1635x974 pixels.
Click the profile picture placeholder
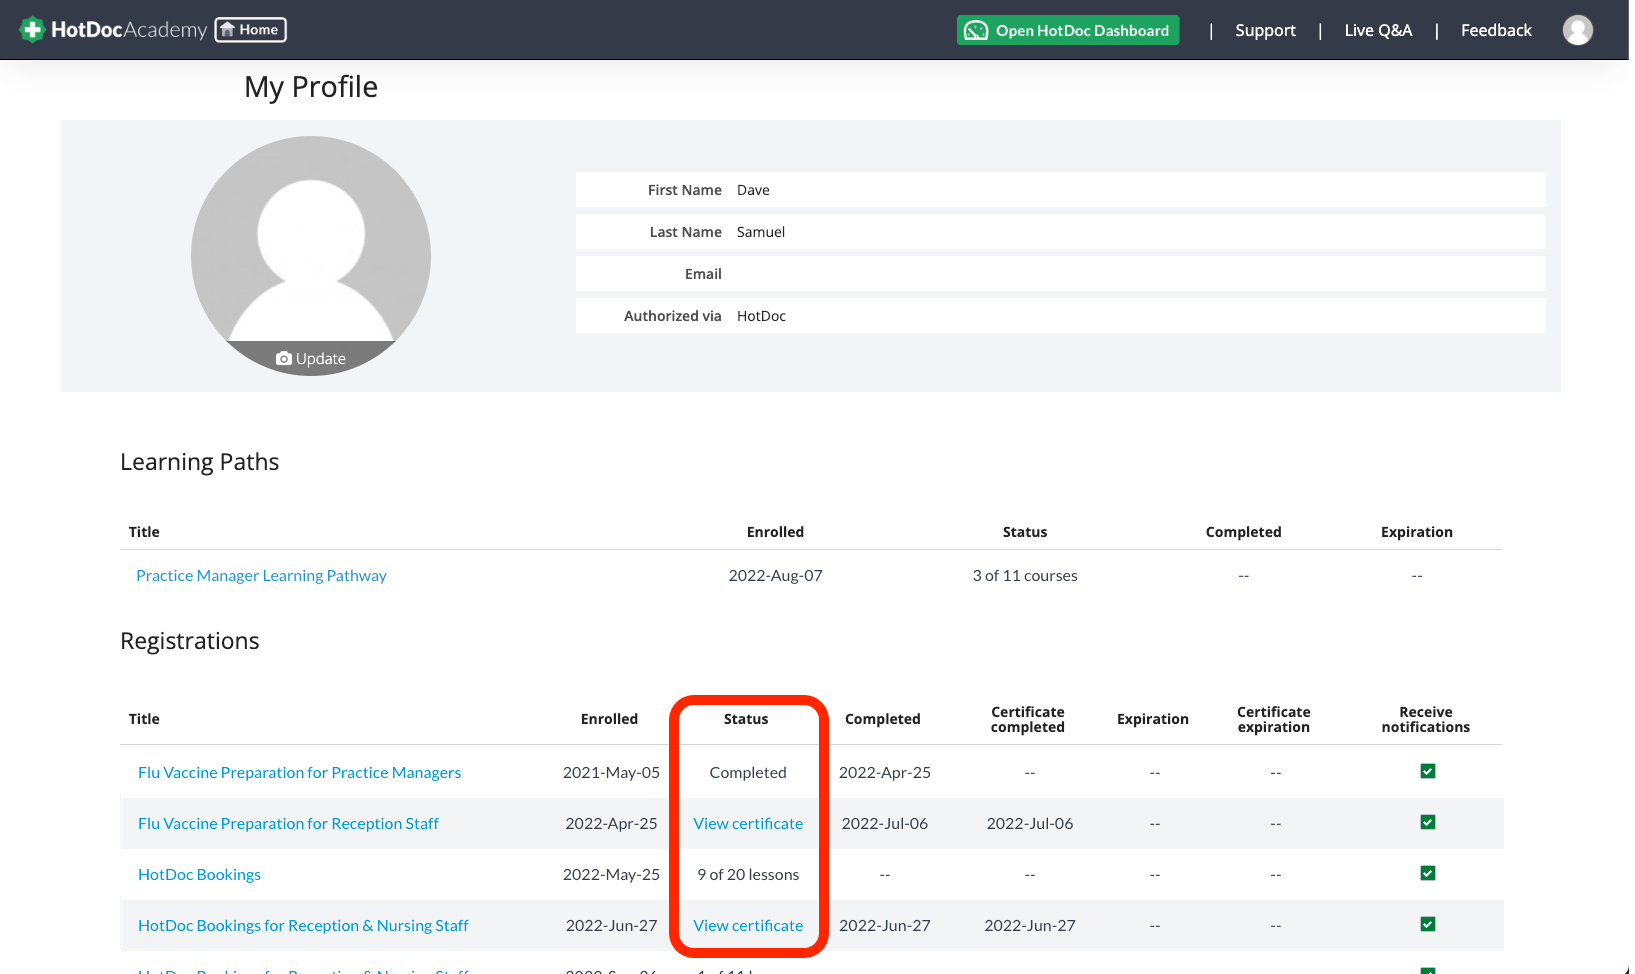[311, 256]
